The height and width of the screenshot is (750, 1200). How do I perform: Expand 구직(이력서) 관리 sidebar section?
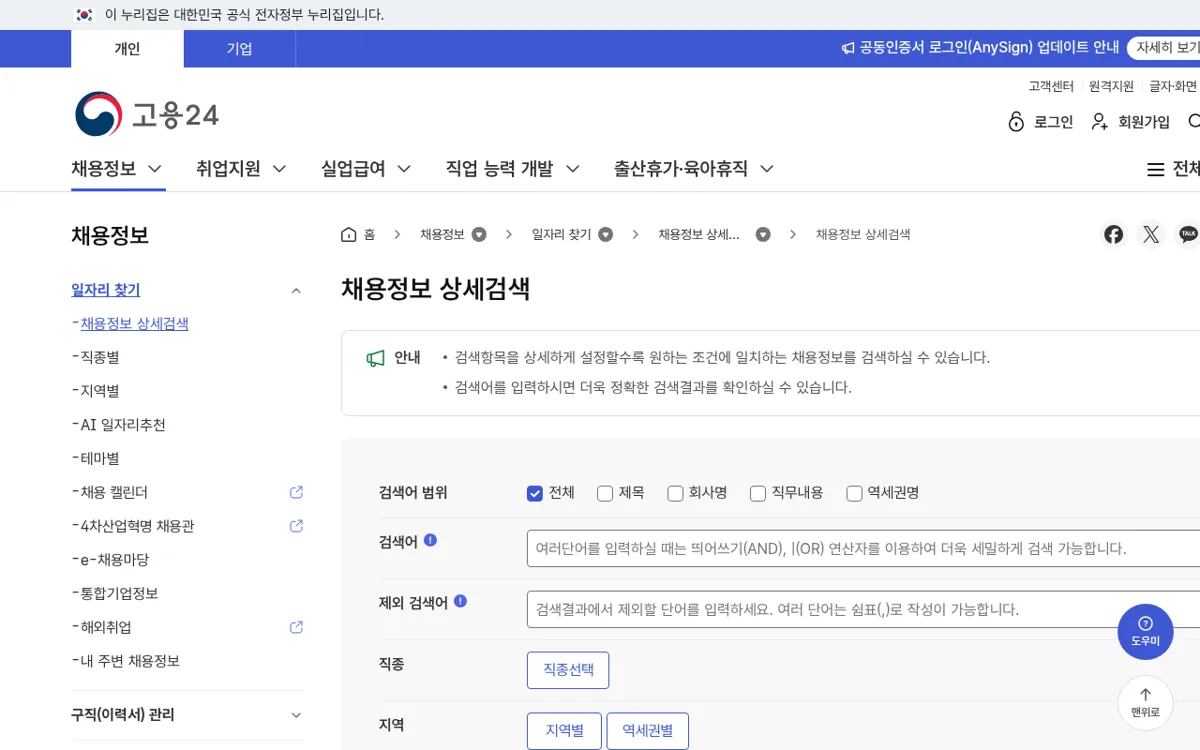coord(295,715)
